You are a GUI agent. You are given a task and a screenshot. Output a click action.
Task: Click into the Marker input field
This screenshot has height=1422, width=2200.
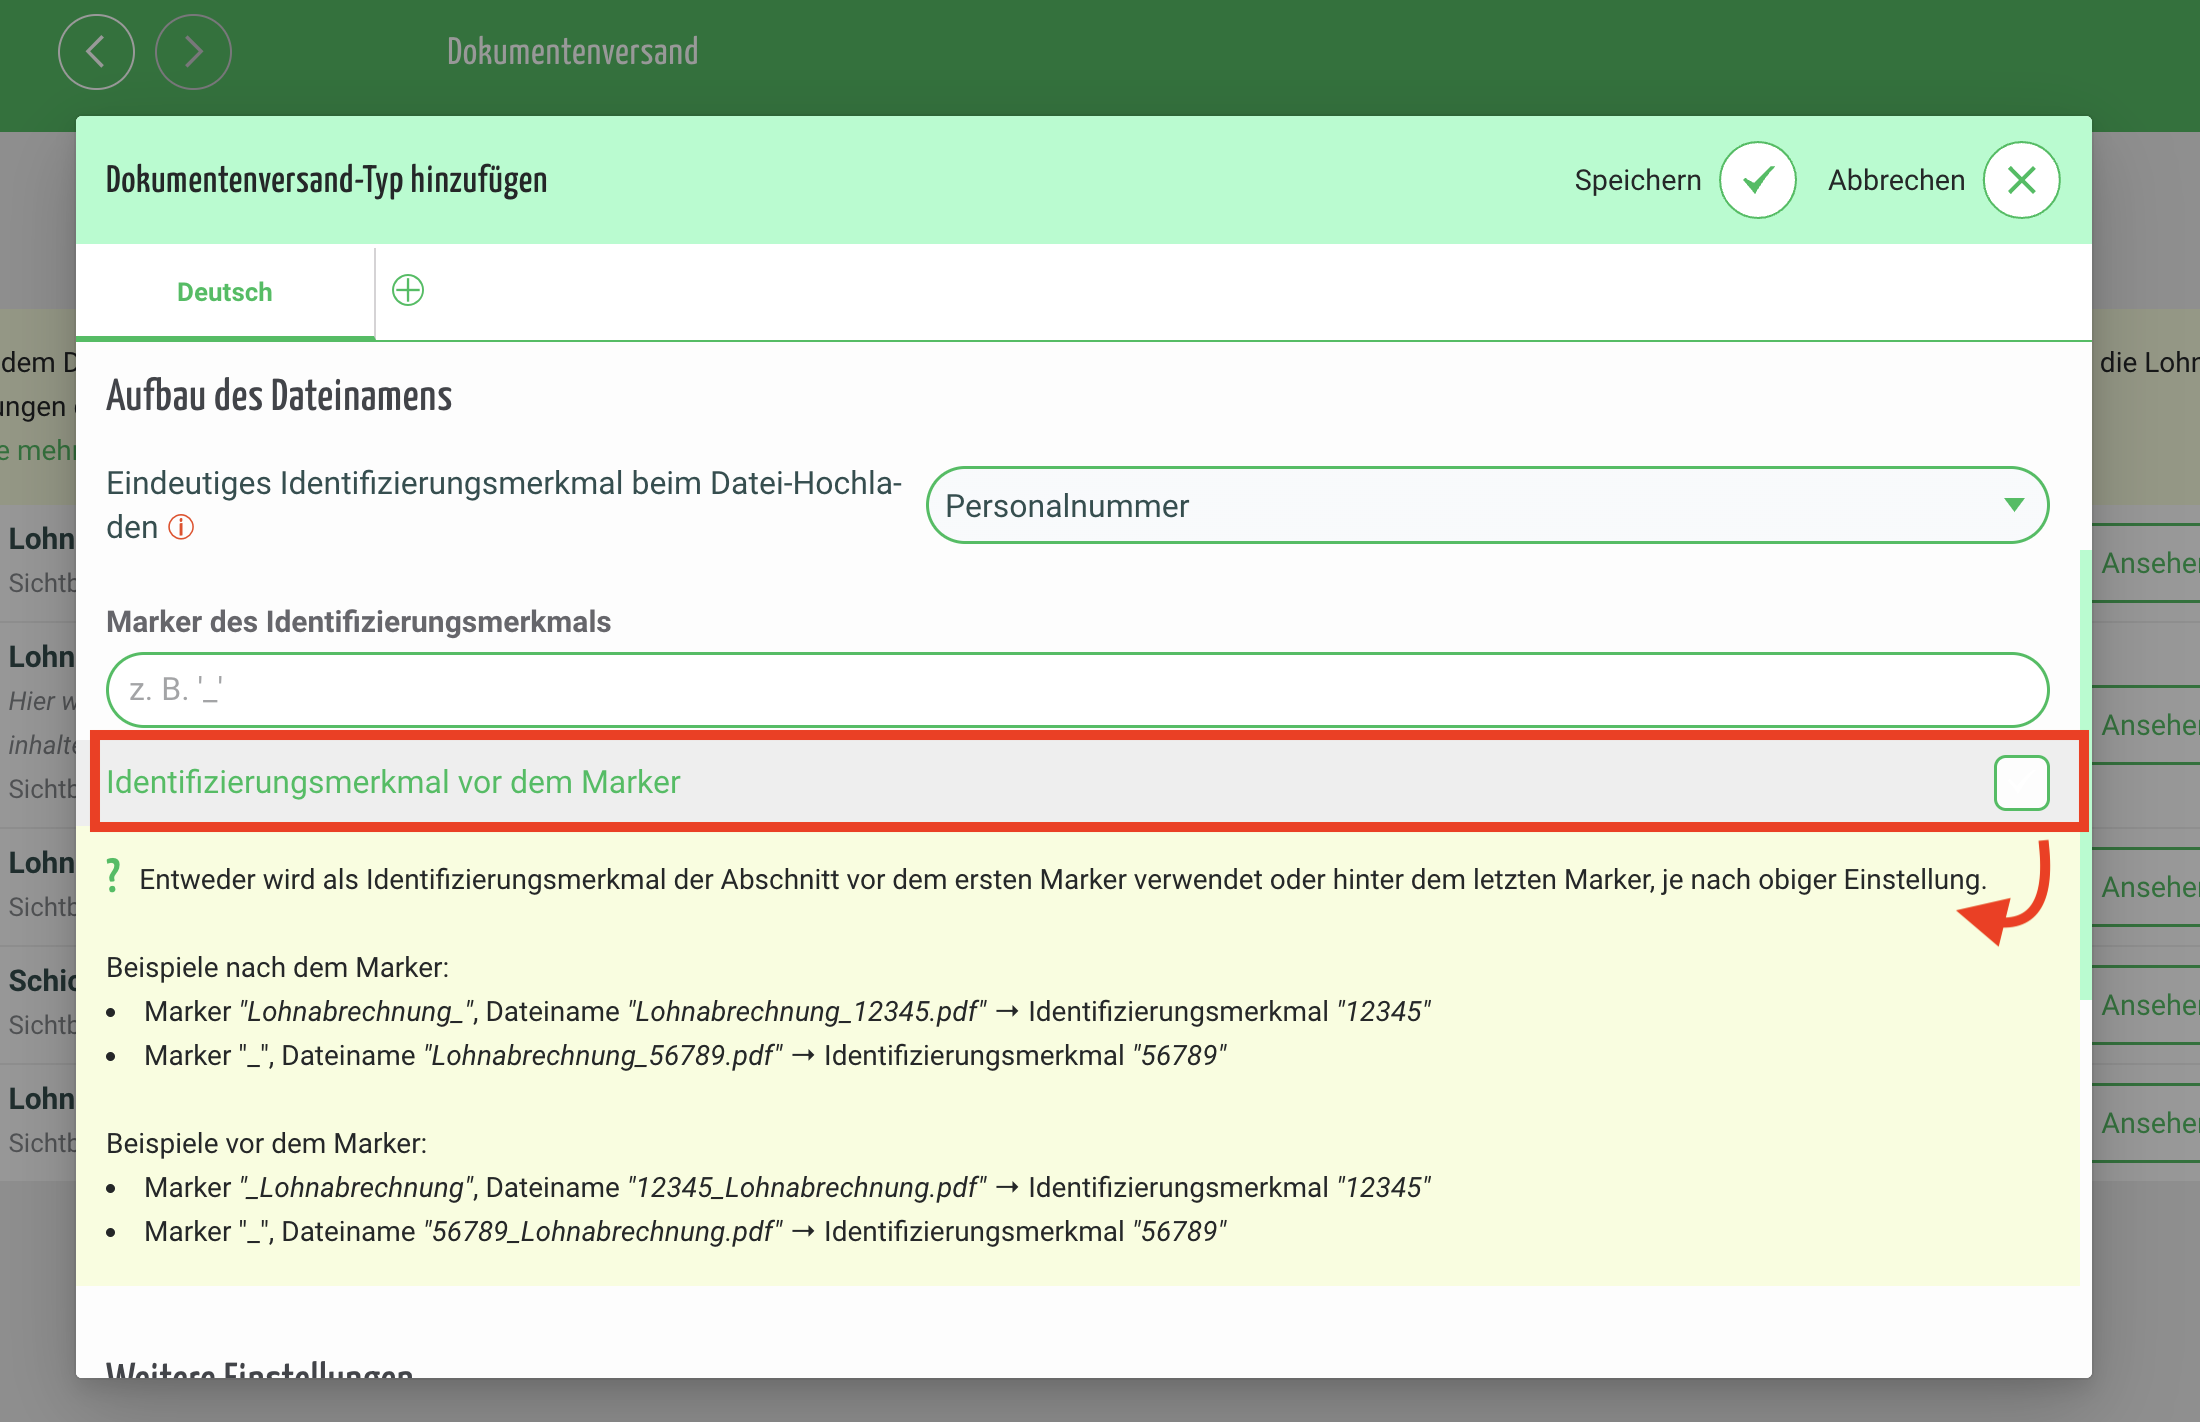tap(1076, 690)
